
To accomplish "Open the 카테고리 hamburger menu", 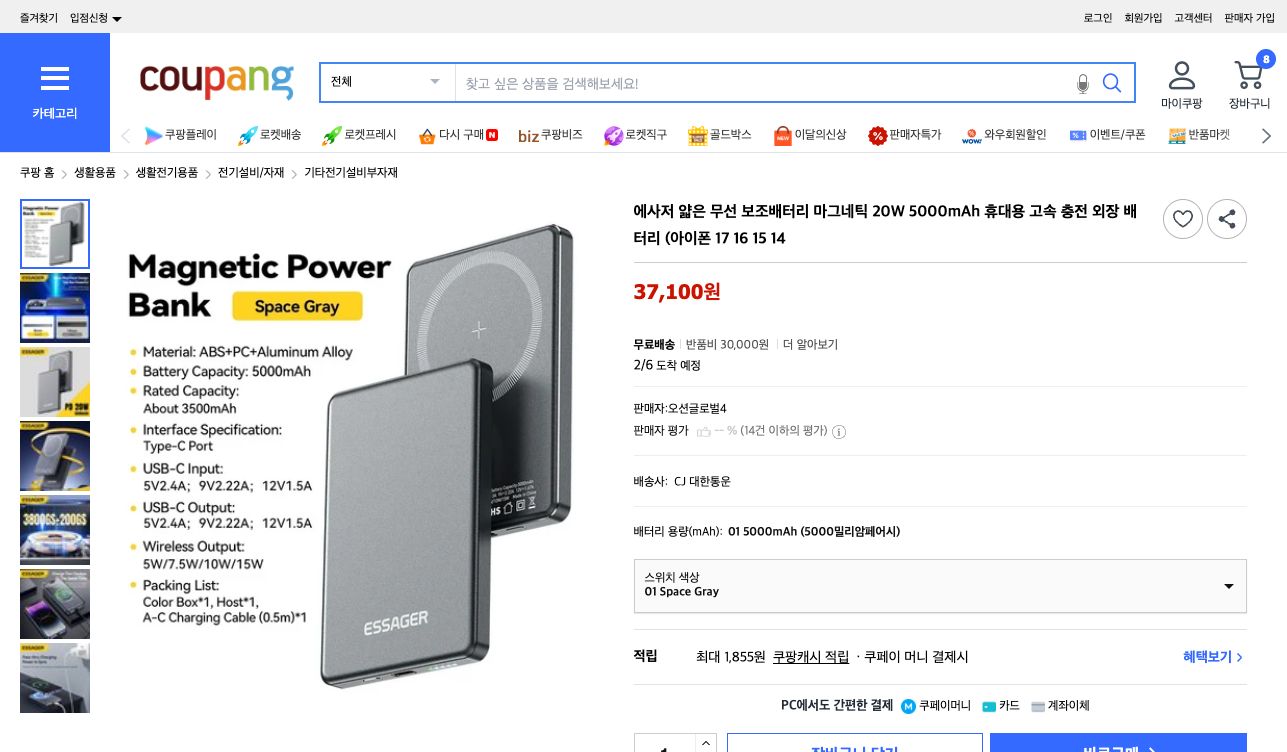I will coord(55,78).
